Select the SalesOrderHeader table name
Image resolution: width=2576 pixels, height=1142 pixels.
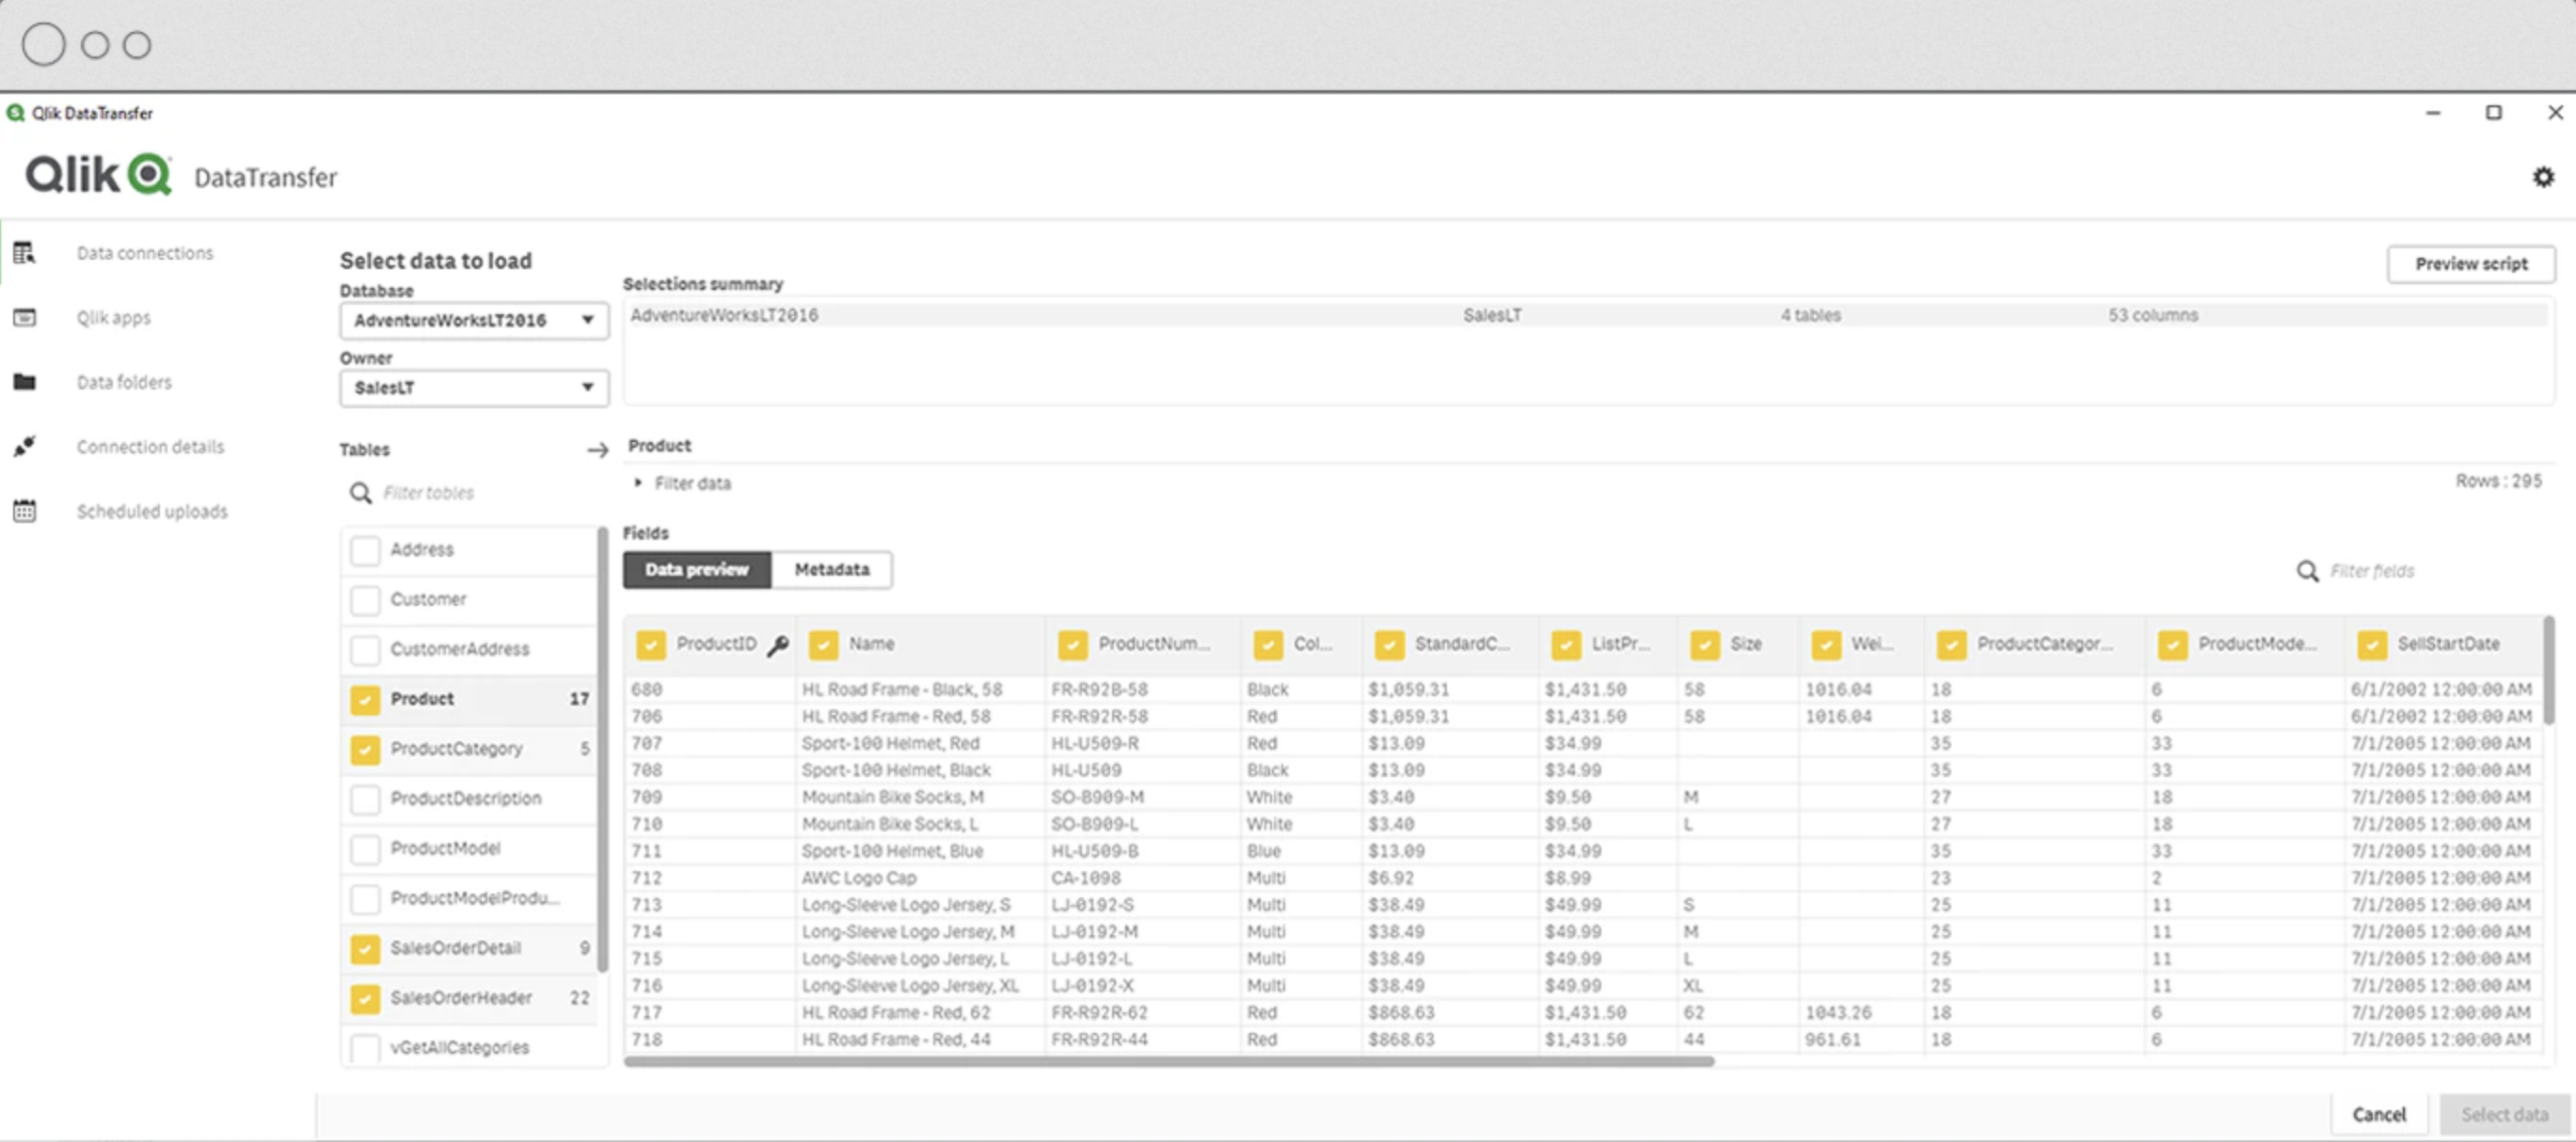click(461, 998)
